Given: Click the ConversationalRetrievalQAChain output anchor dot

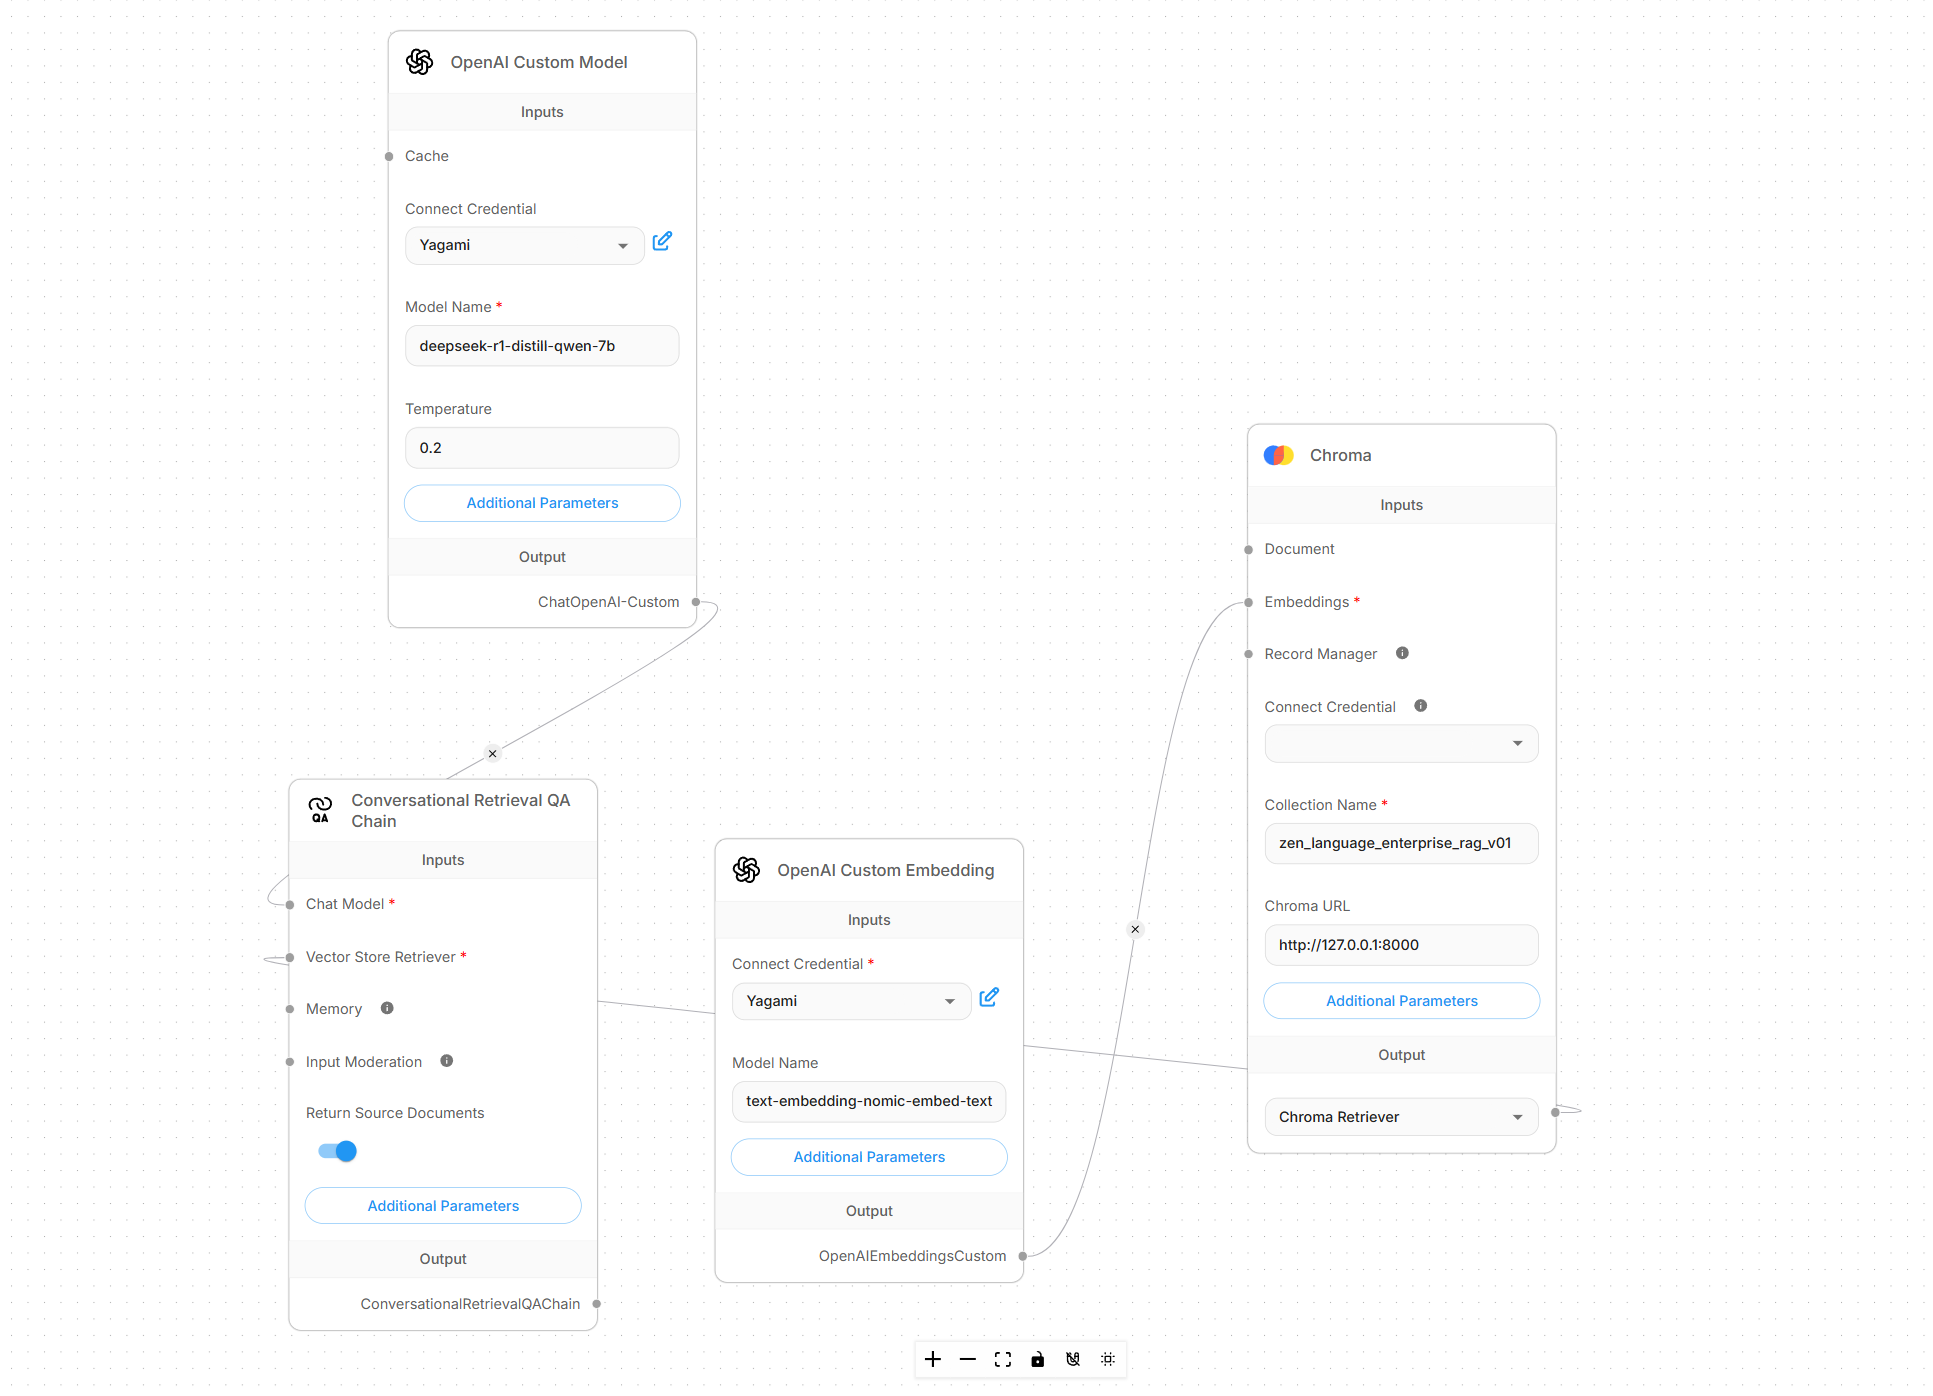Looking at the screenshot, I should [597, 1304].
